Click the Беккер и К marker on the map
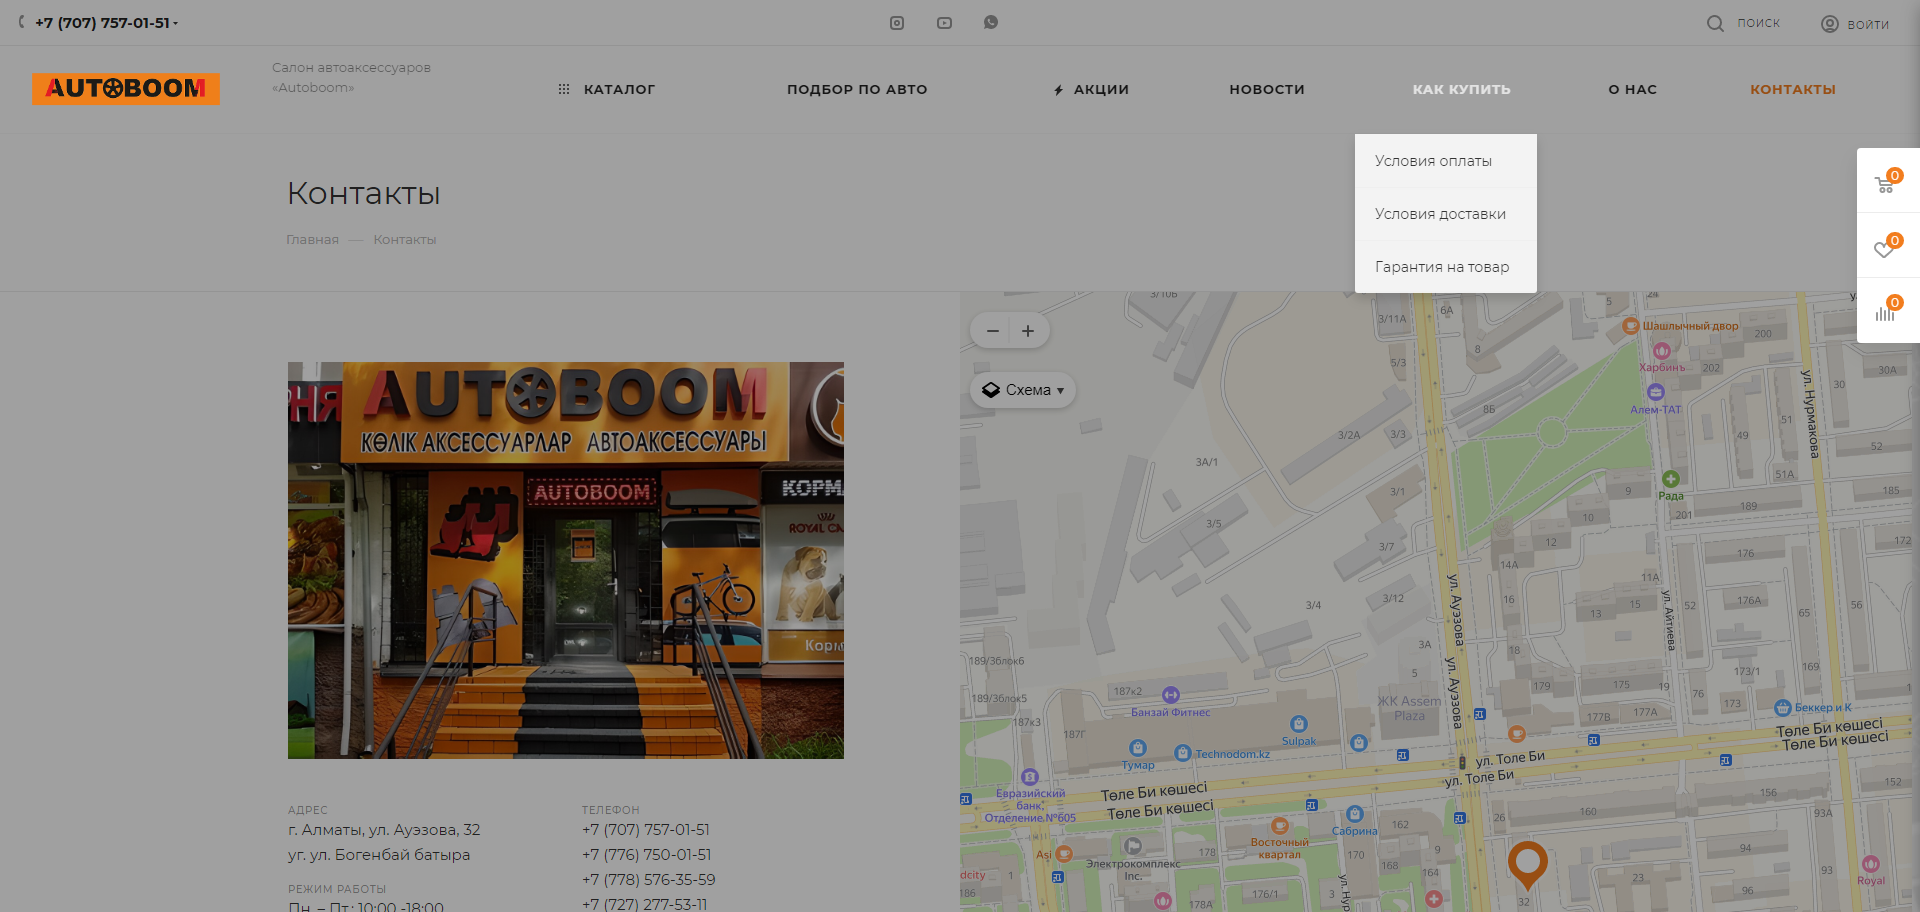The width and height of the screenshot is (1920, 912). click(1783, 708)
